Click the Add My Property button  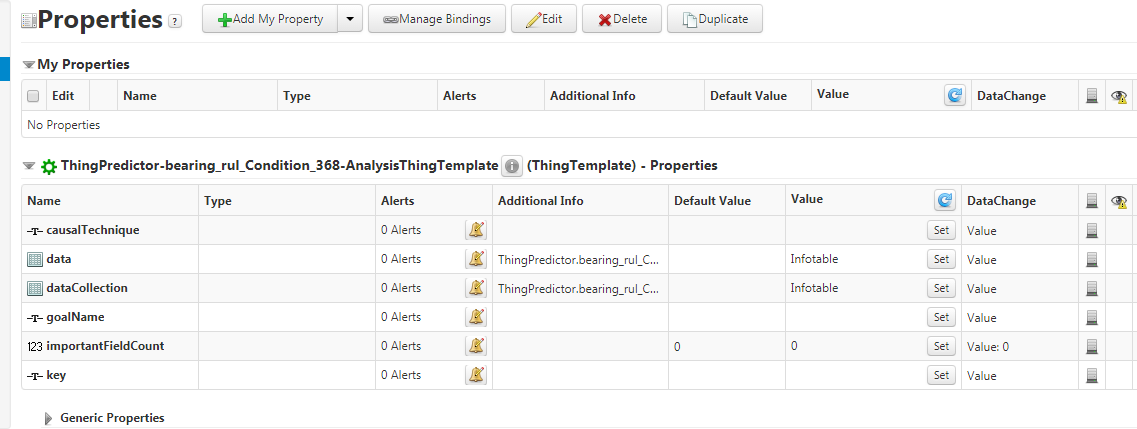[270, 19]
